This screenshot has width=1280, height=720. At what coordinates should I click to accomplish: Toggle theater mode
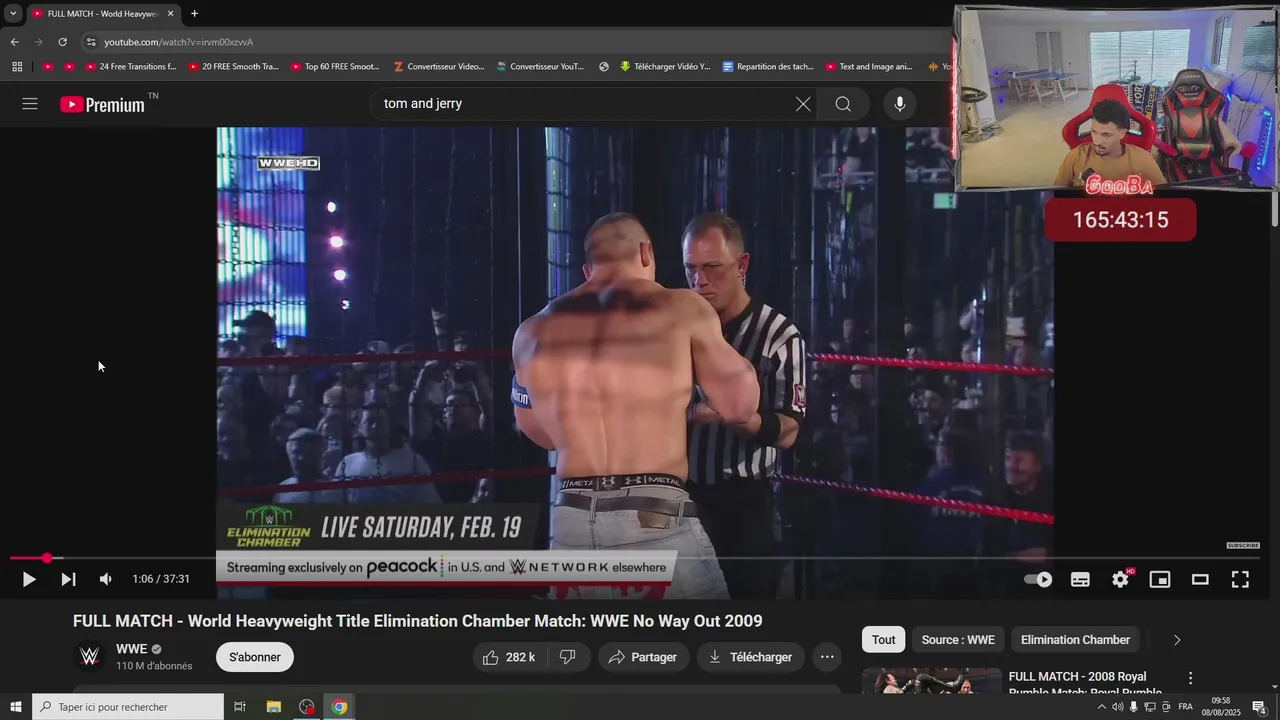[x=1200, y=579]
